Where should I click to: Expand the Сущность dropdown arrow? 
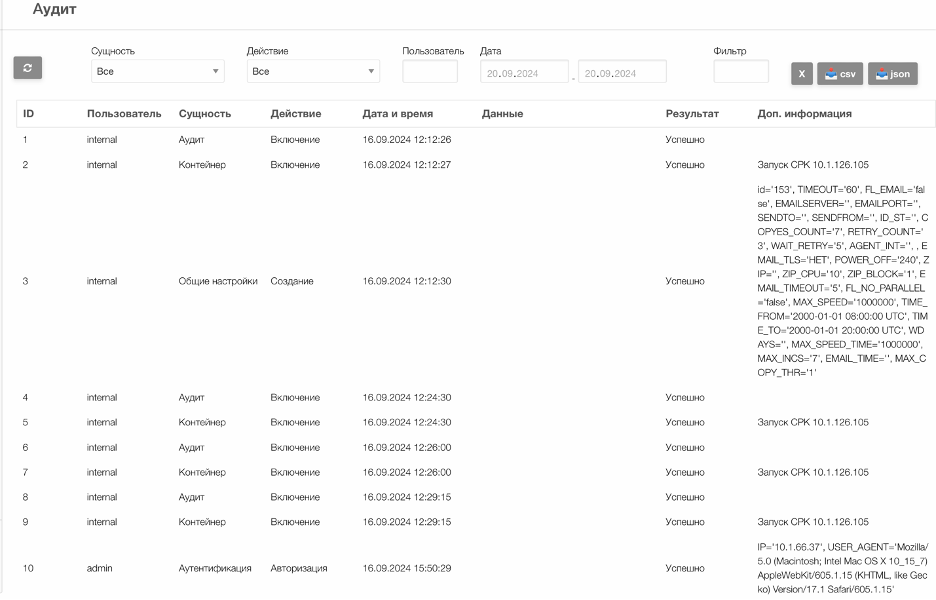pyautogui.click(x=215, y=71)
